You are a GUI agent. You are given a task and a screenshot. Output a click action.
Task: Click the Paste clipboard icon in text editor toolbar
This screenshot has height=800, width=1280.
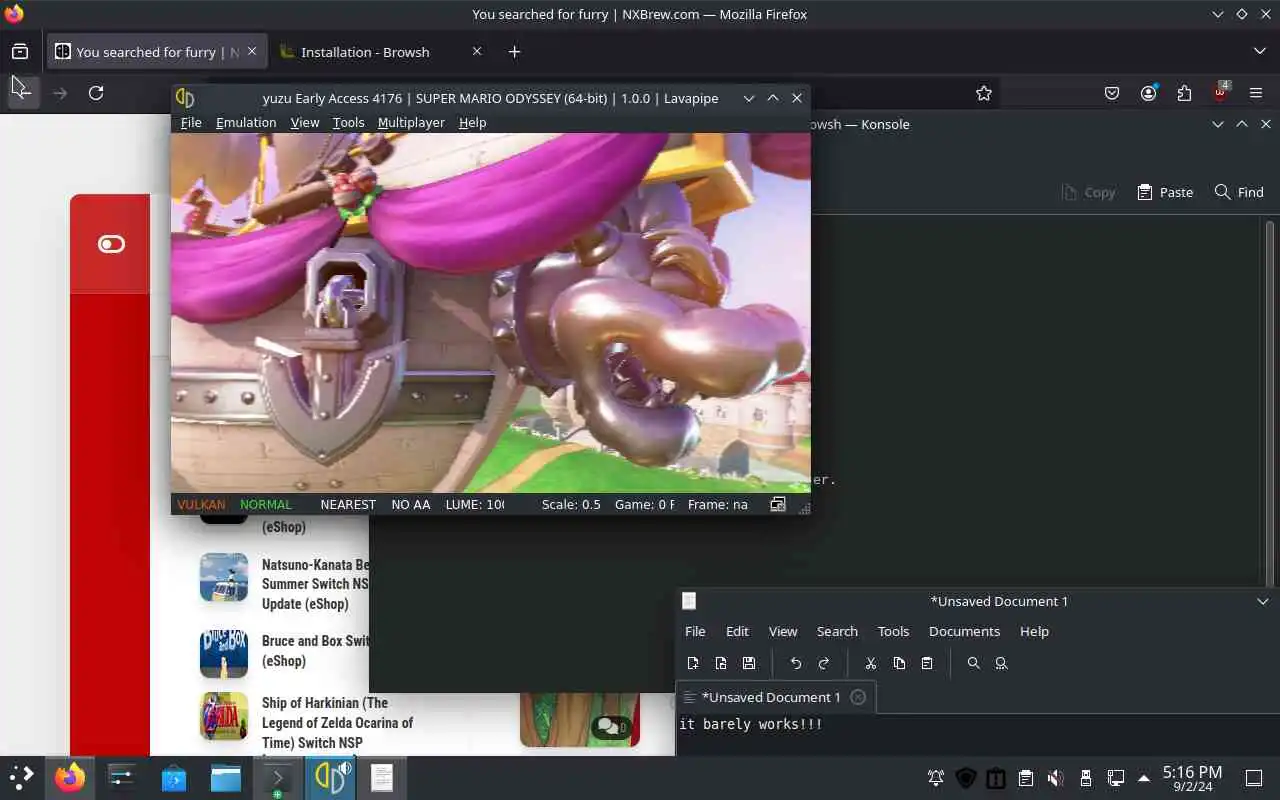pyautogui.click(x=927, y=663)
